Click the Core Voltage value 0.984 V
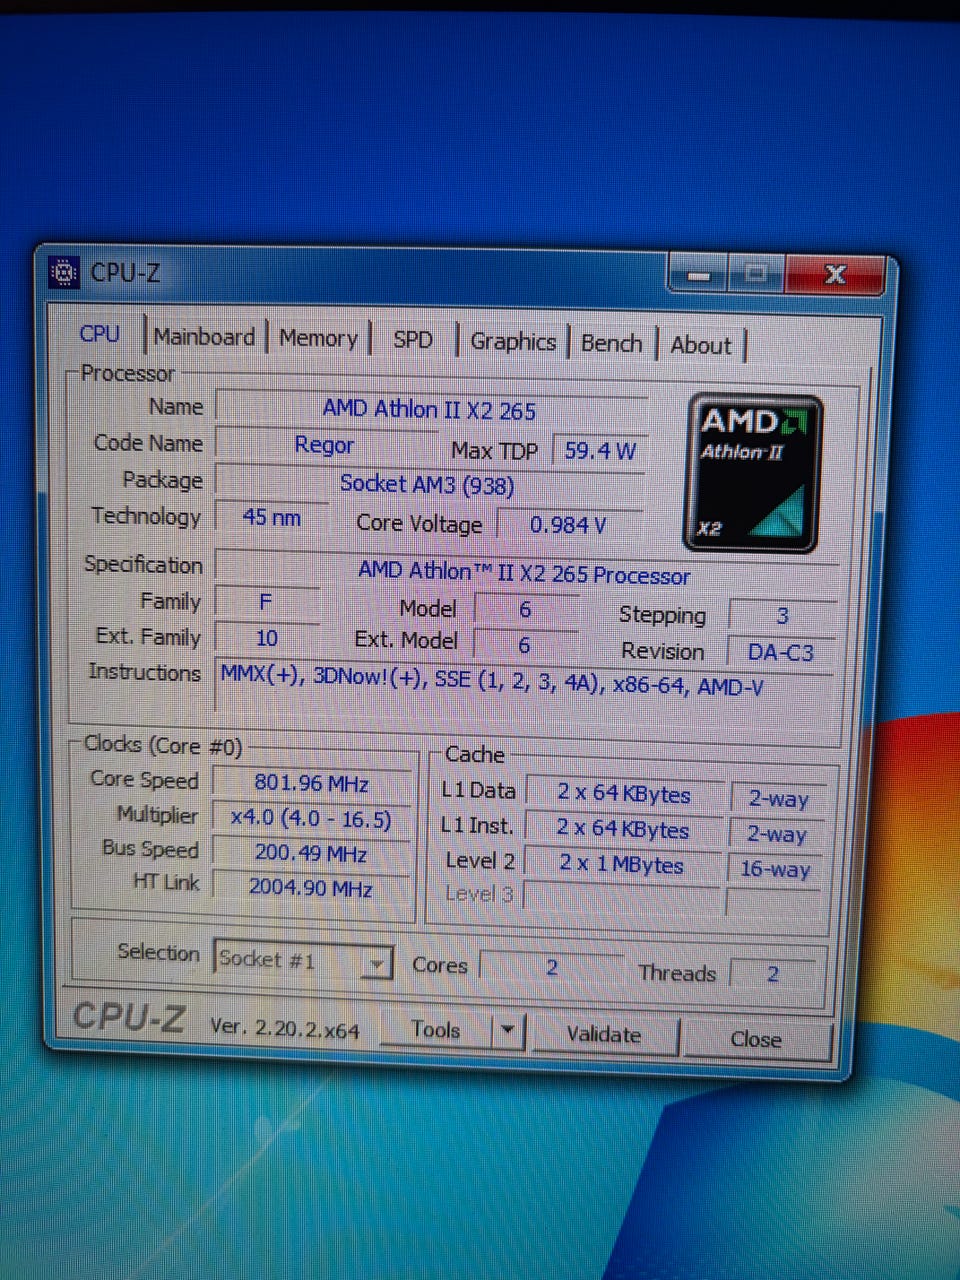The image size is (960, 1280). (x=568, y=525)
